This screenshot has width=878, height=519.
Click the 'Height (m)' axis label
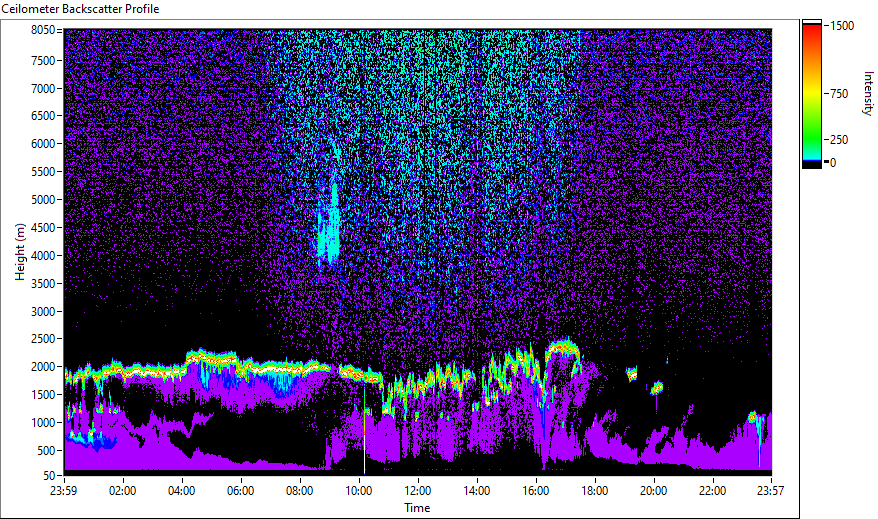pyautogui.click(x=20, y=252)
